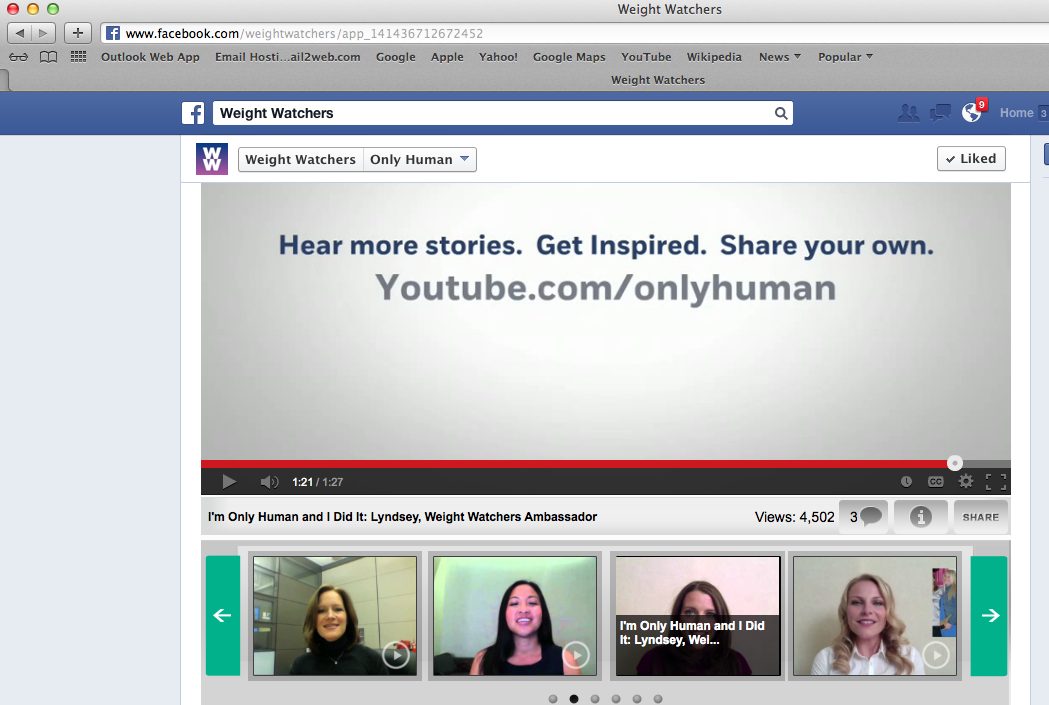Click Home in Facebook header

tap(1016, 113)
